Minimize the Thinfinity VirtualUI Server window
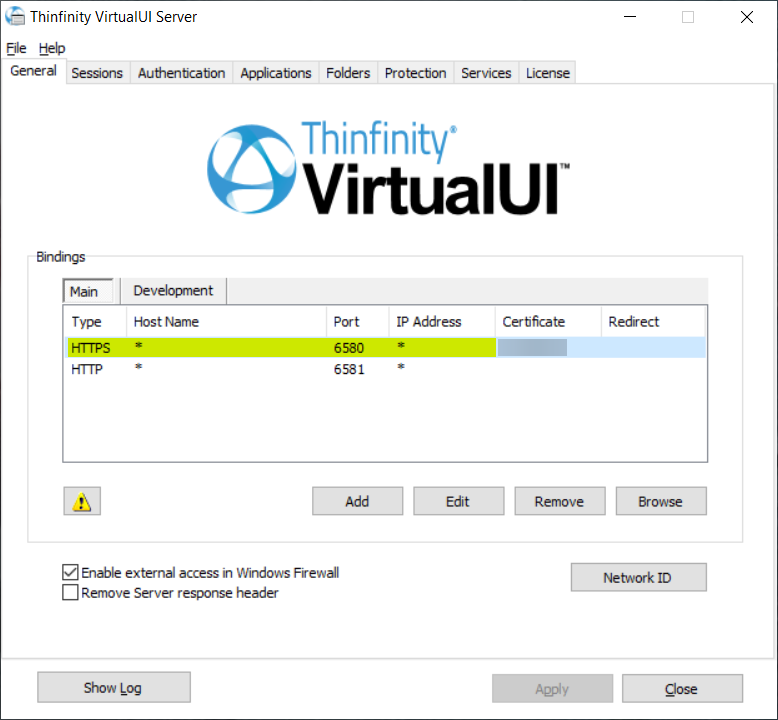 point(630,17)
